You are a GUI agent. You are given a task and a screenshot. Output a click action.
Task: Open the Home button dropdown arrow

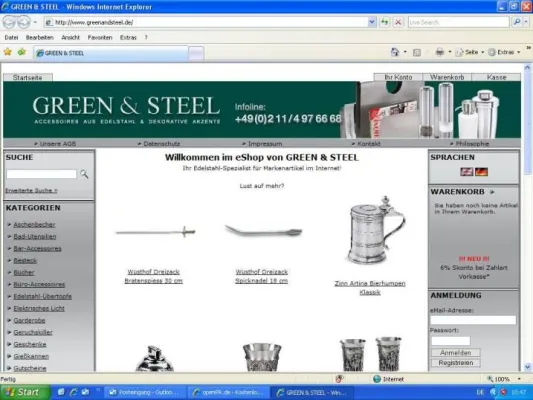click(405, 52)
